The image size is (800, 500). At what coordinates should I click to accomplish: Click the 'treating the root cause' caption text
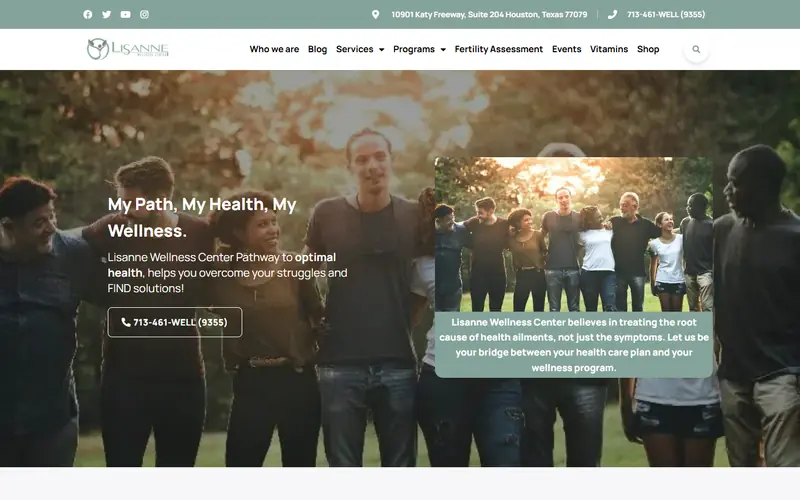click(573, 345)
